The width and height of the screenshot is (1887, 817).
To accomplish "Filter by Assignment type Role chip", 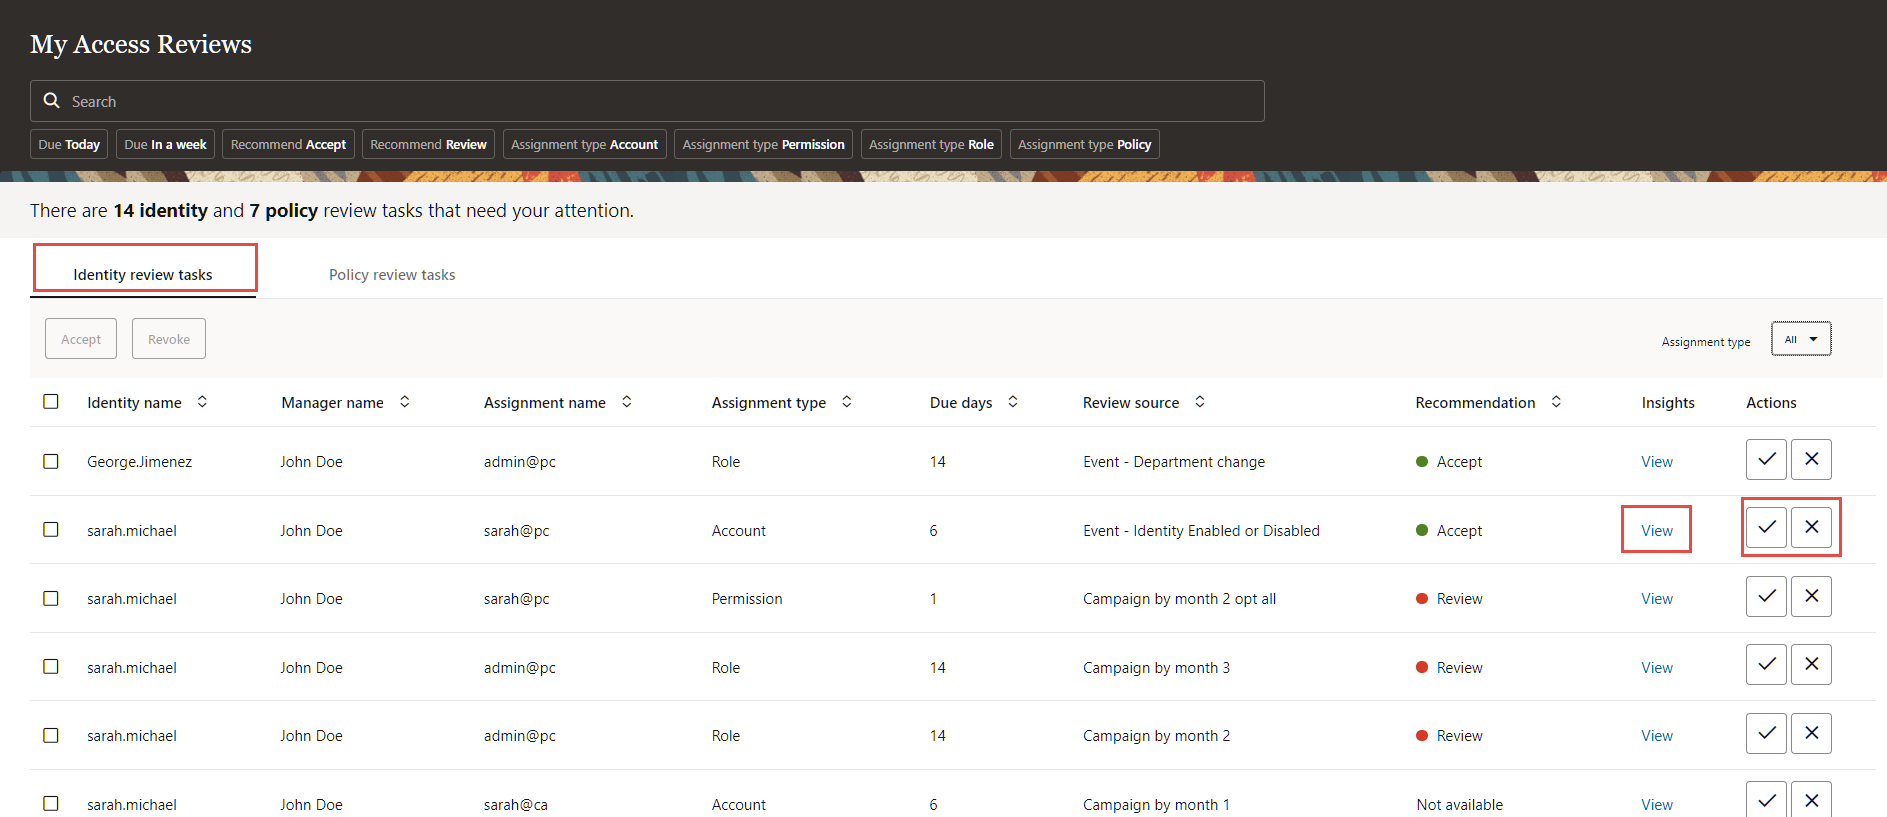I will coord(931,144).
